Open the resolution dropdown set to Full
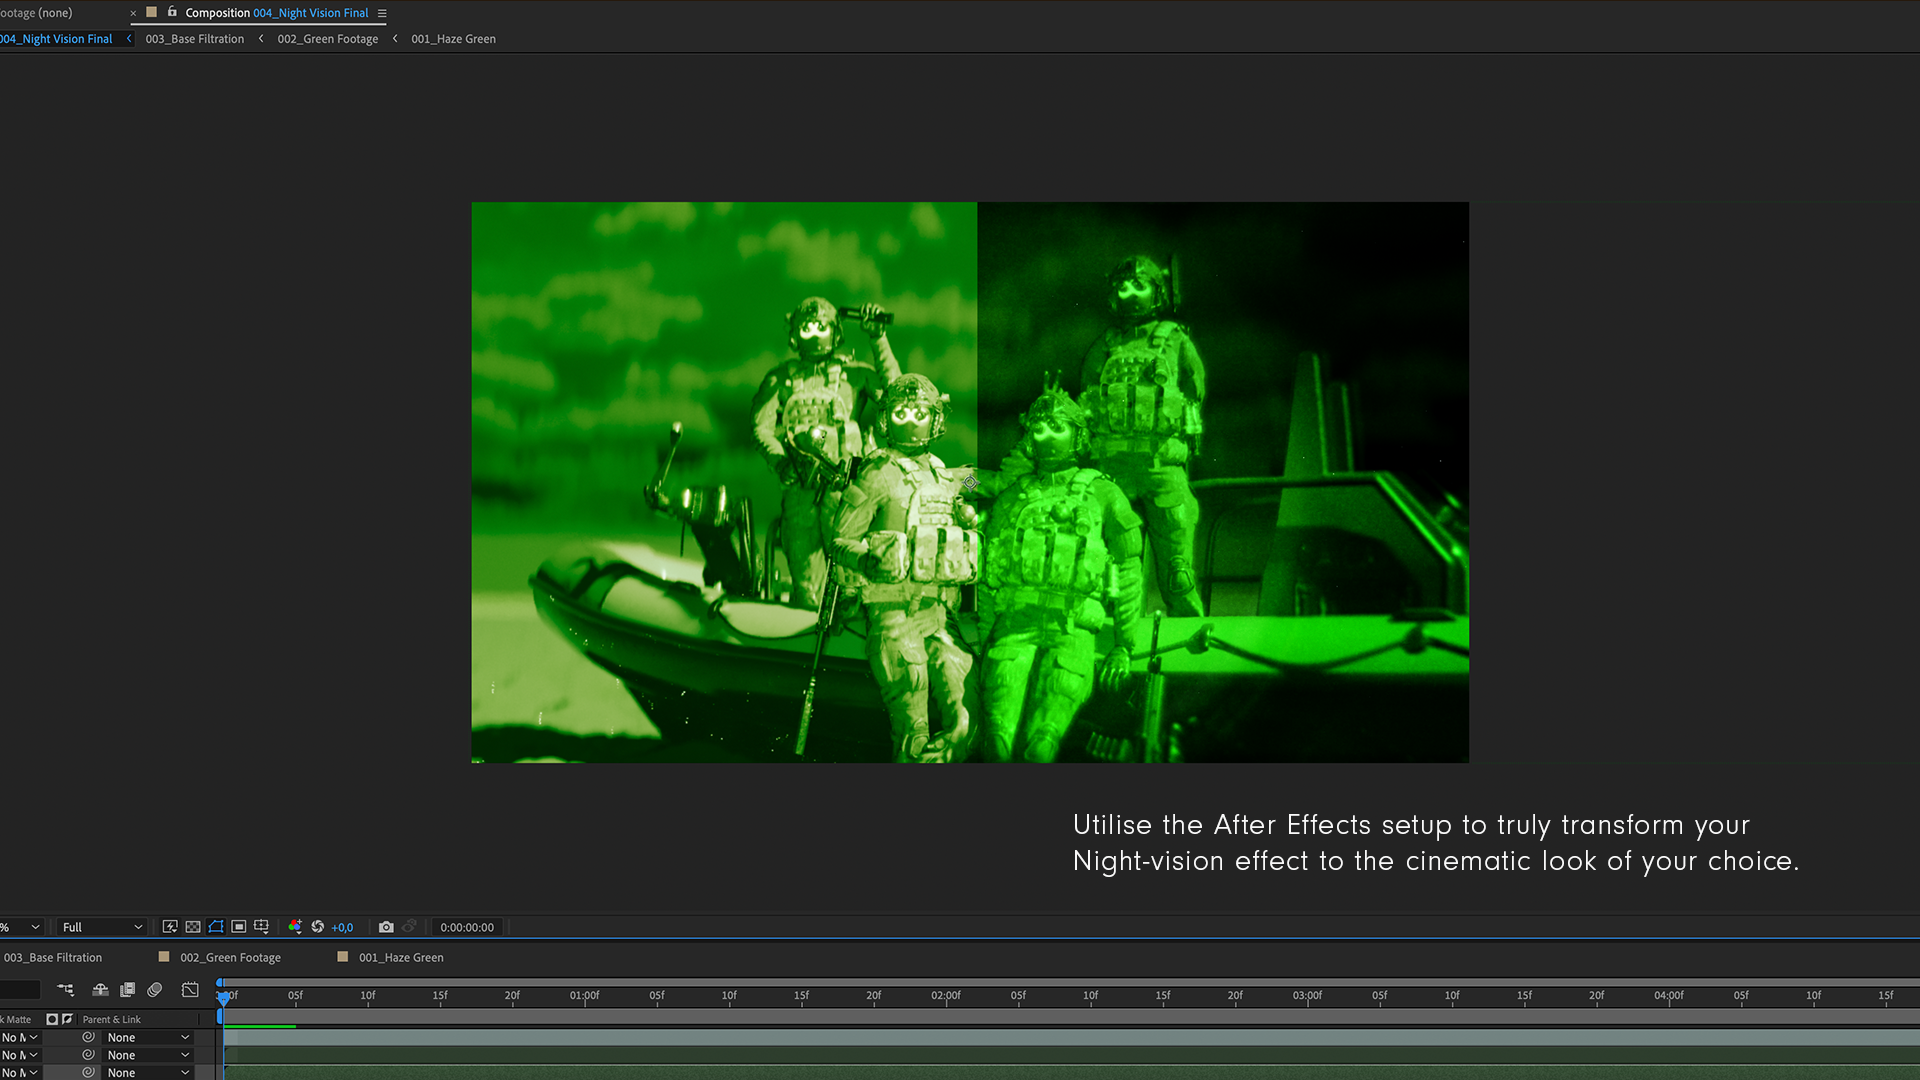 100,927
